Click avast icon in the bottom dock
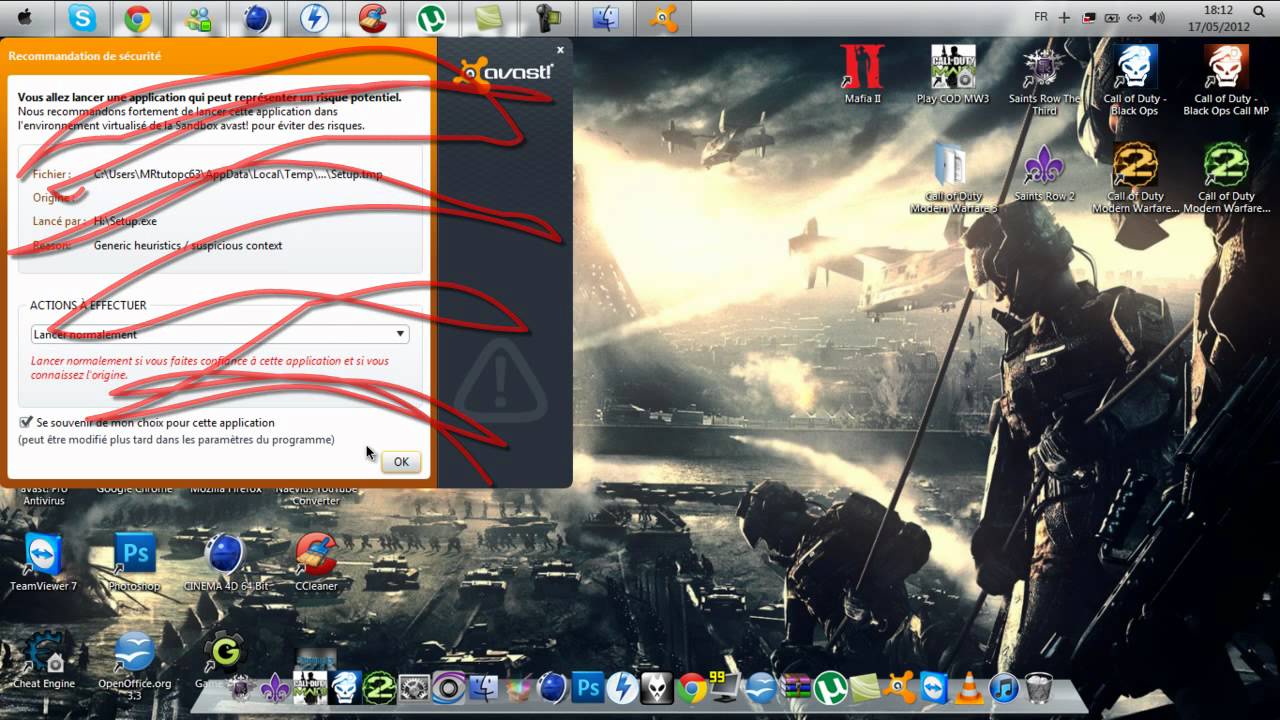Viewport: 1280px width, 720px height. tap(900, 687)
